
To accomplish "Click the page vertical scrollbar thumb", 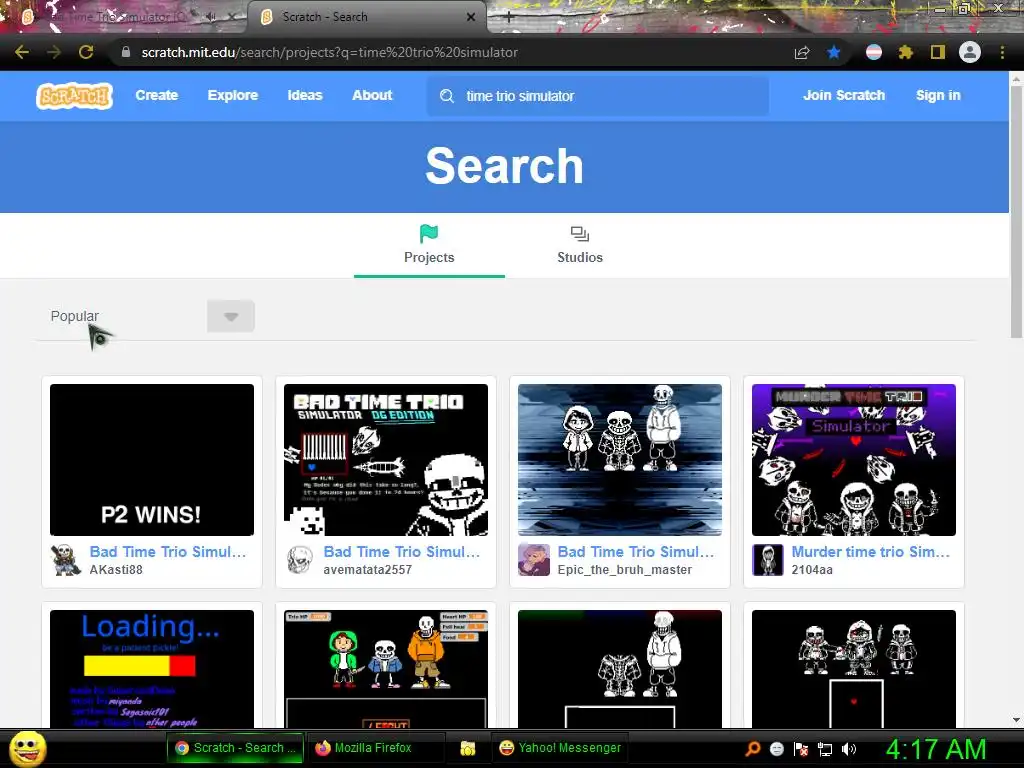I will (x=1016, y=212).
